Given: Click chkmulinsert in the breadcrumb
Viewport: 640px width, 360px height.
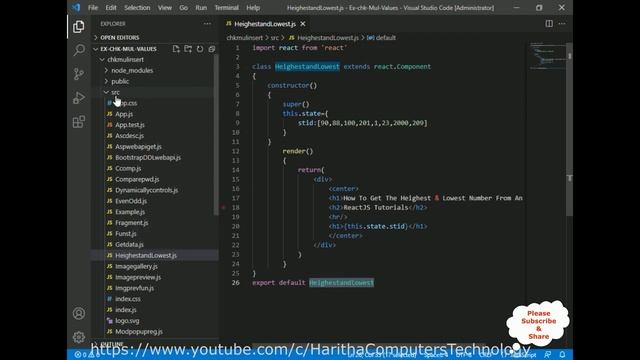Looking at the screenshot, I should tap(244, 38).
